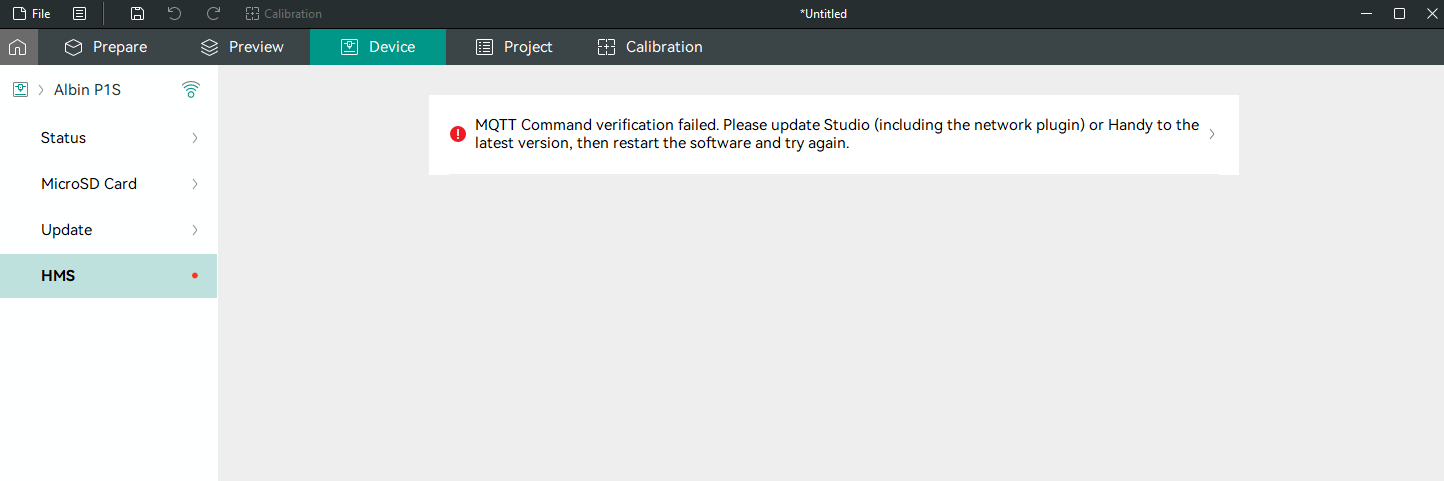Open the MQTT error details arrow
The width and height of the screenshot is (1444, 481).
(x=1212, y=134)
